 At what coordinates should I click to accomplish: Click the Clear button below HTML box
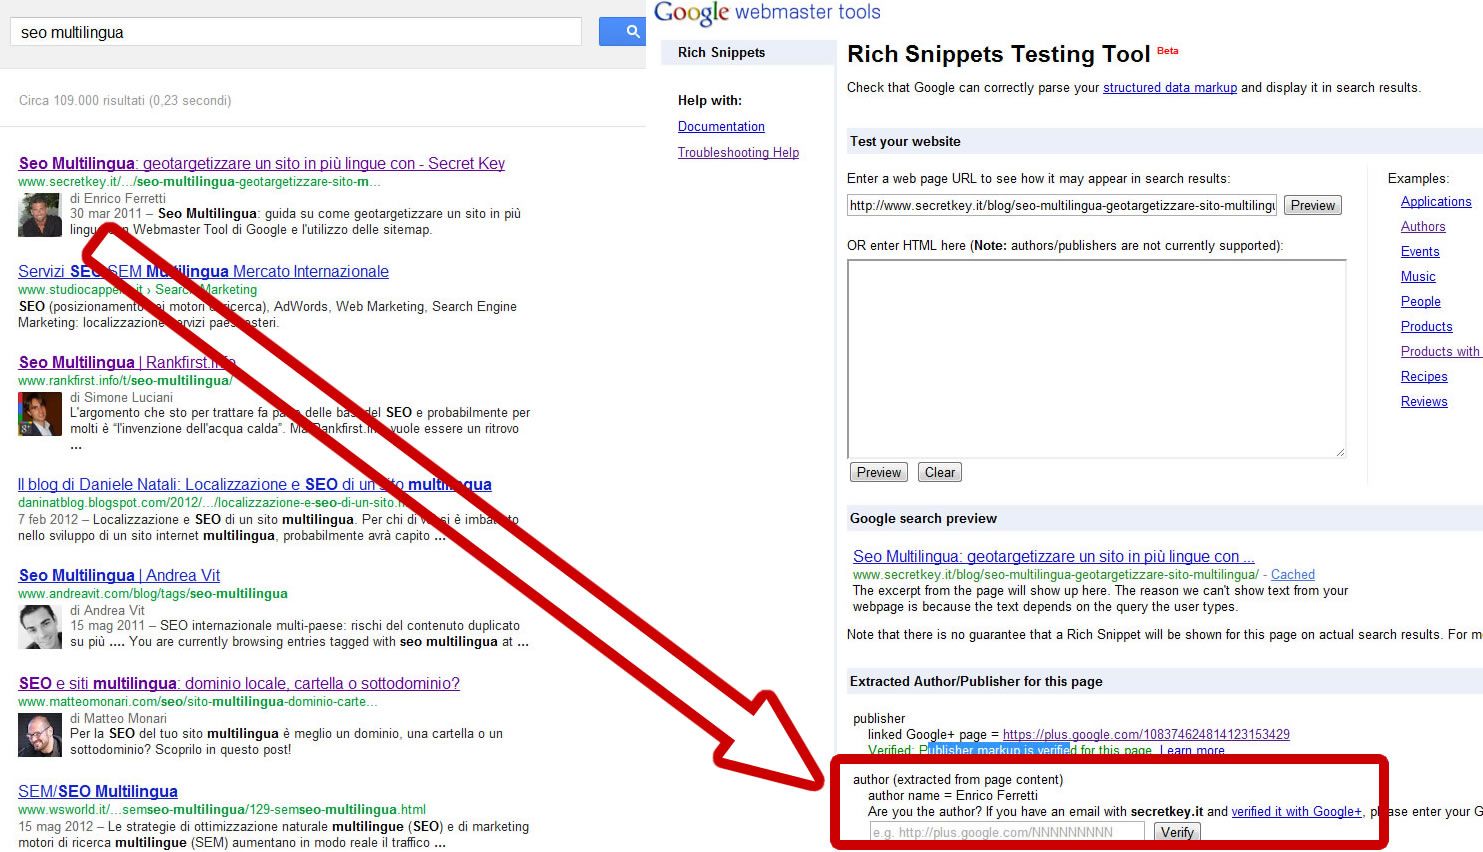(x=939, y=472)
